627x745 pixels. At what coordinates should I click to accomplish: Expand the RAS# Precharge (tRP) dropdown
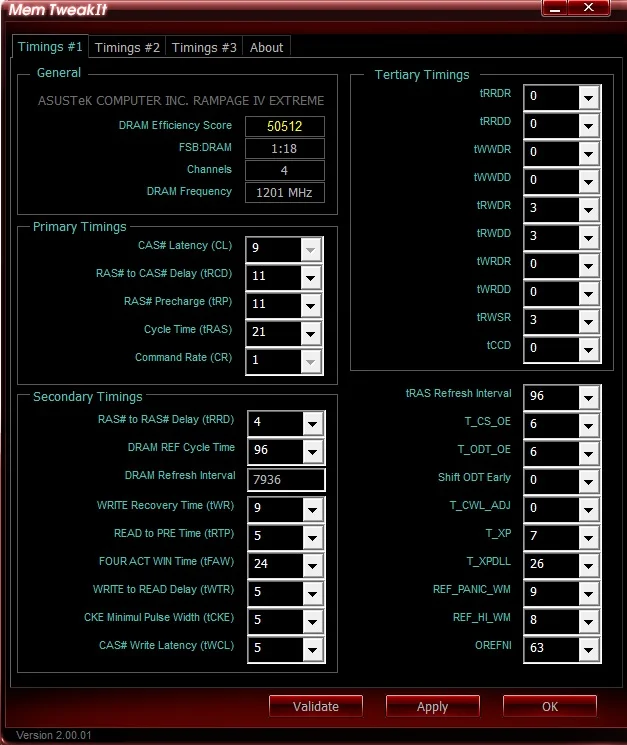click(311, 306)
